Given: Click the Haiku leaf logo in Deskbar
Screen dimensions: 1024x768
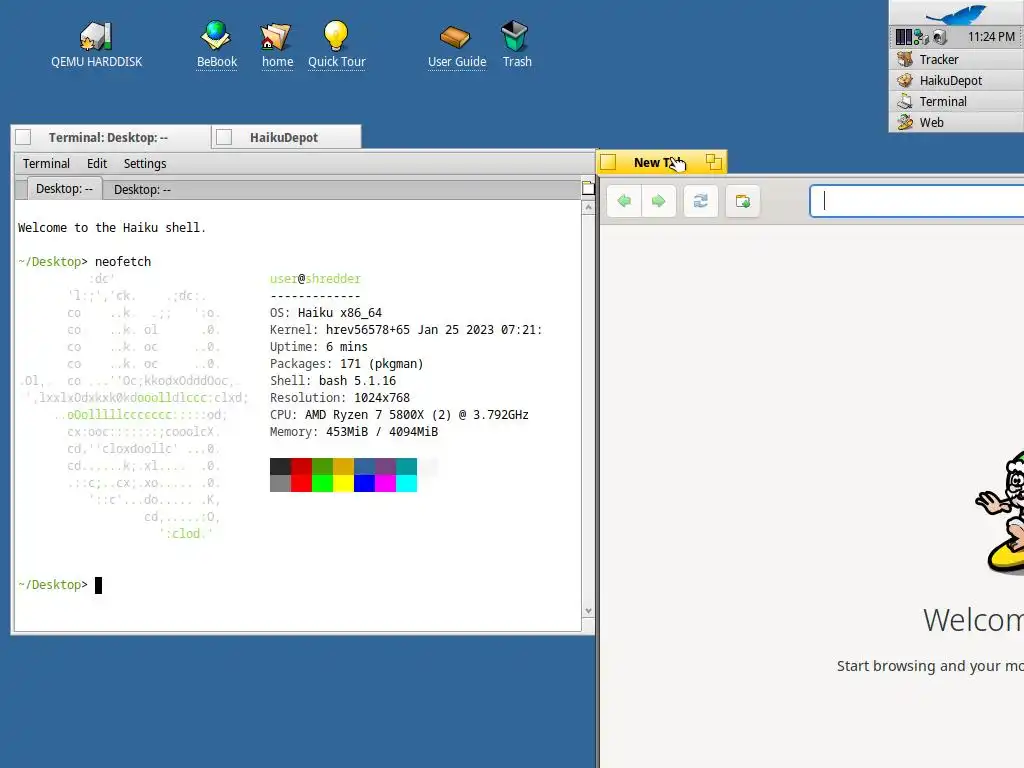Looking at the screenshot, I should pos(956,13).
